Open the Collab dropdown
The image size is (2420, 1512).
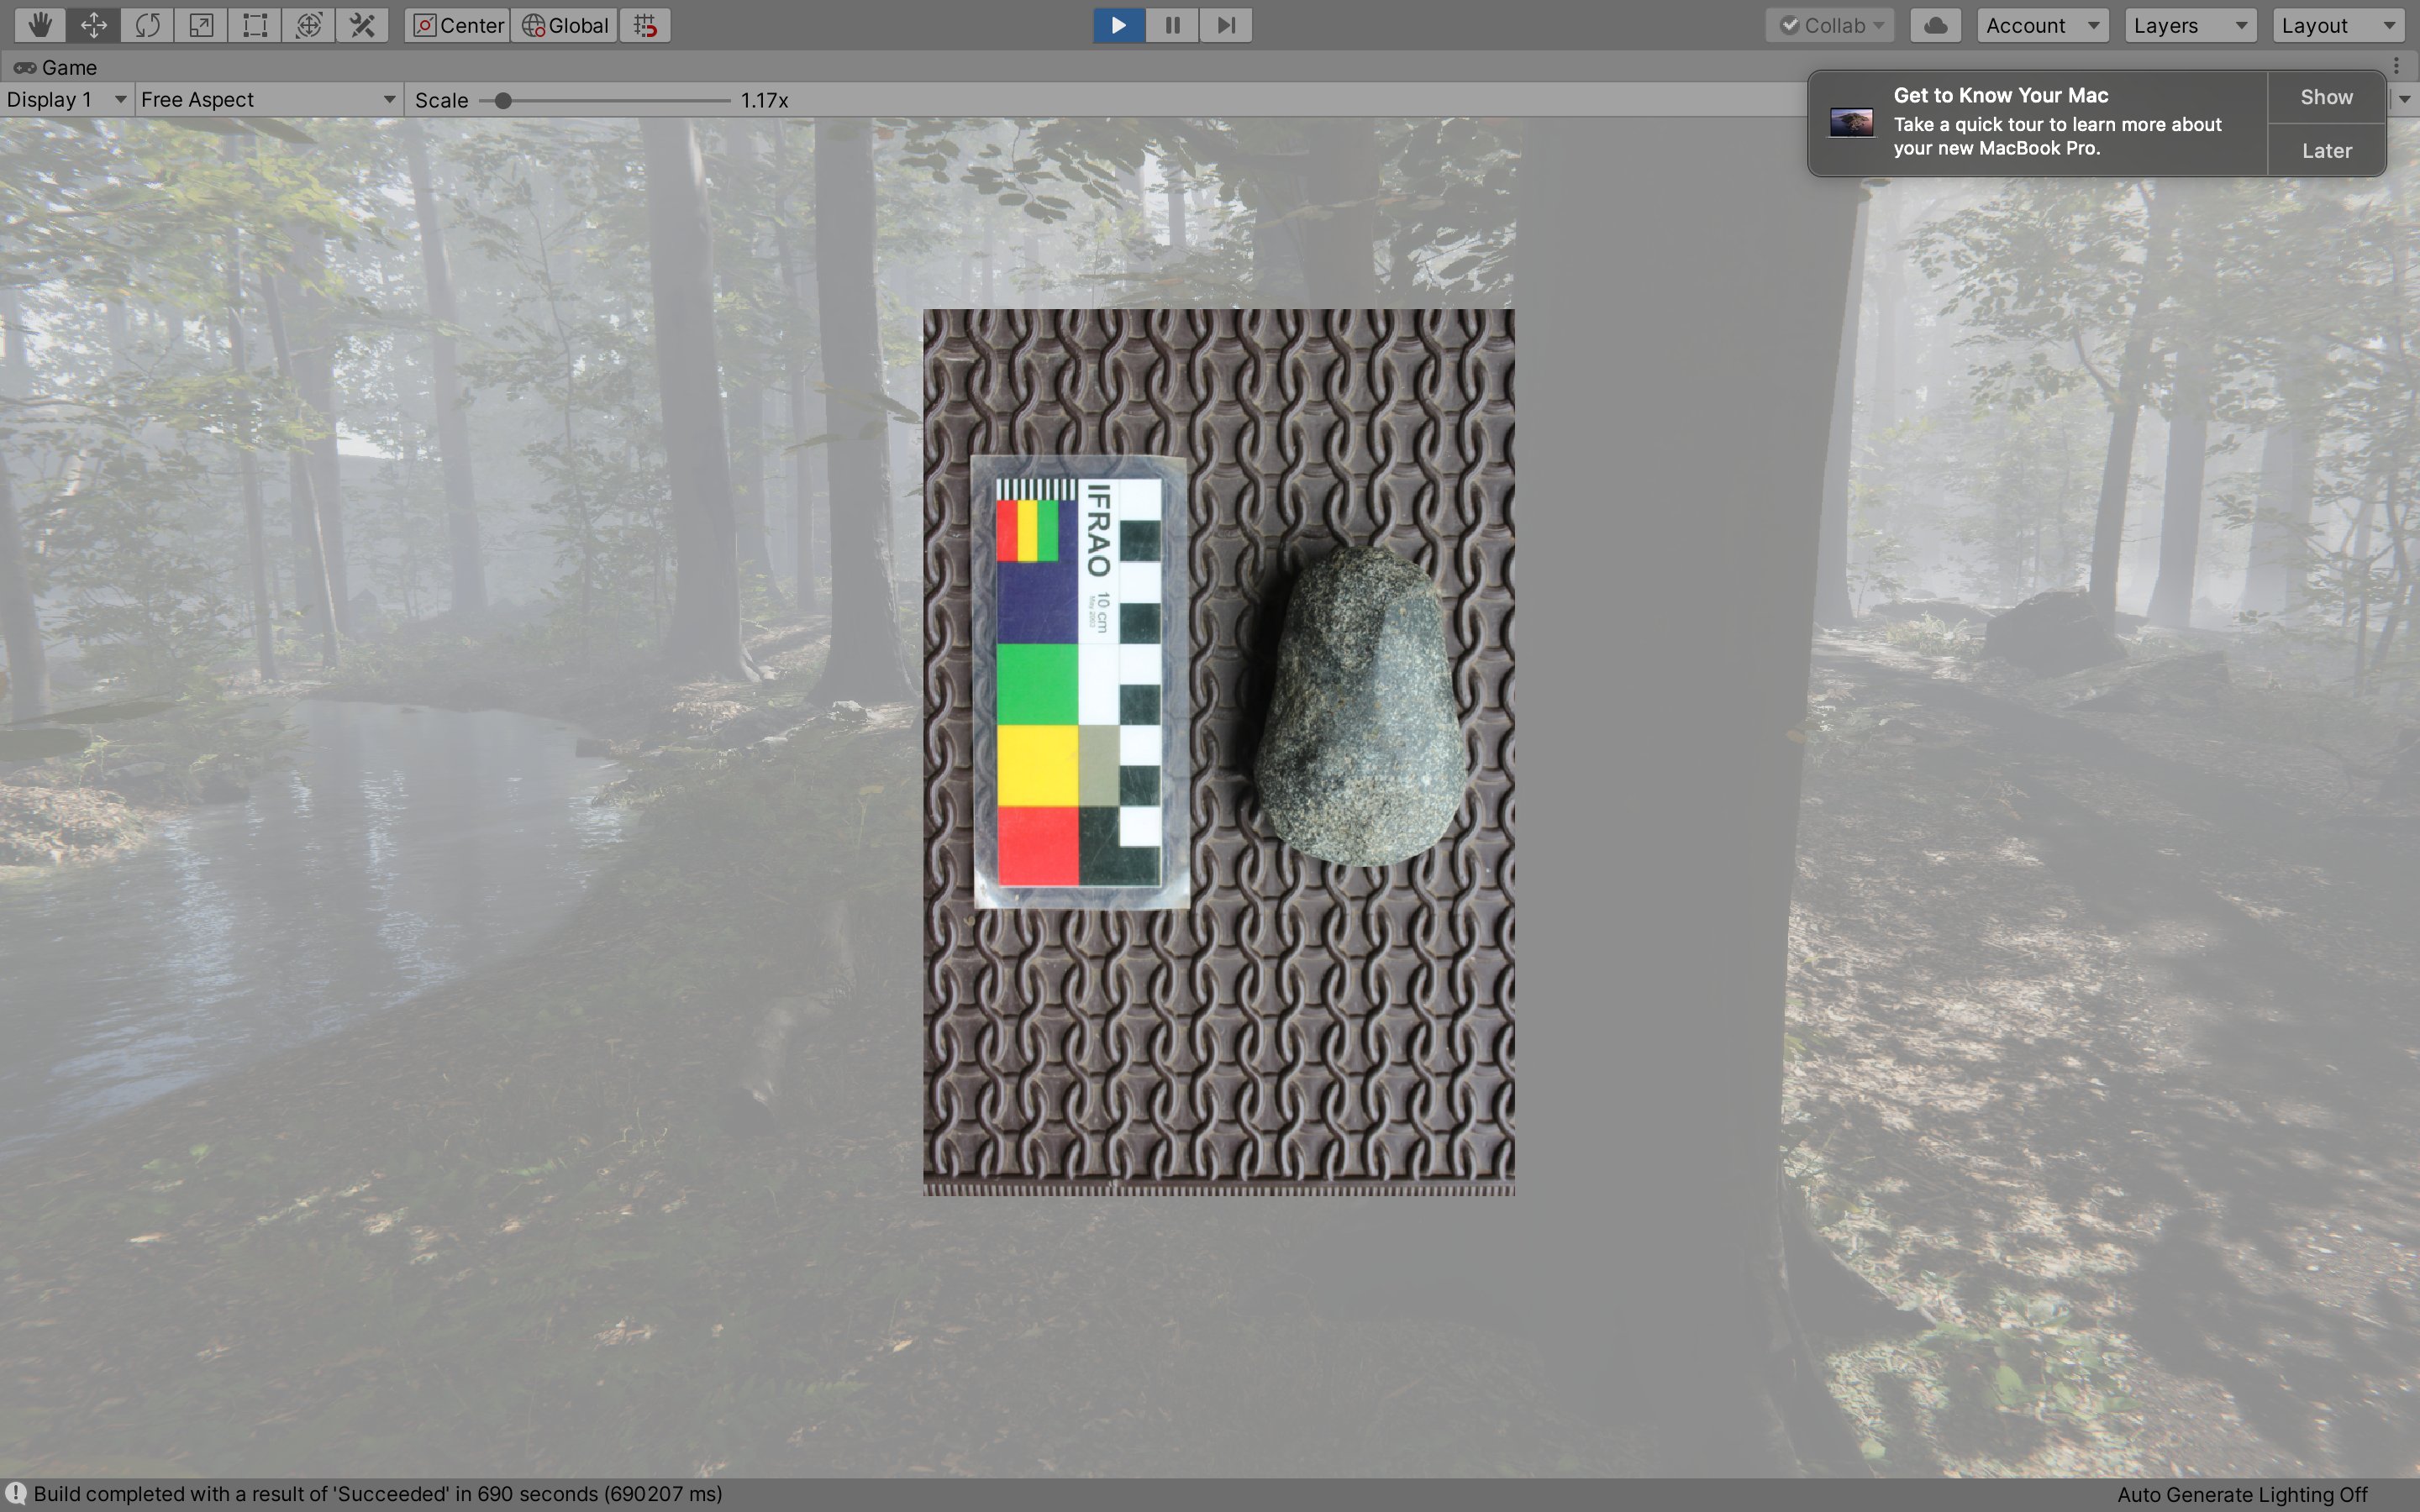click(1830, 25)
